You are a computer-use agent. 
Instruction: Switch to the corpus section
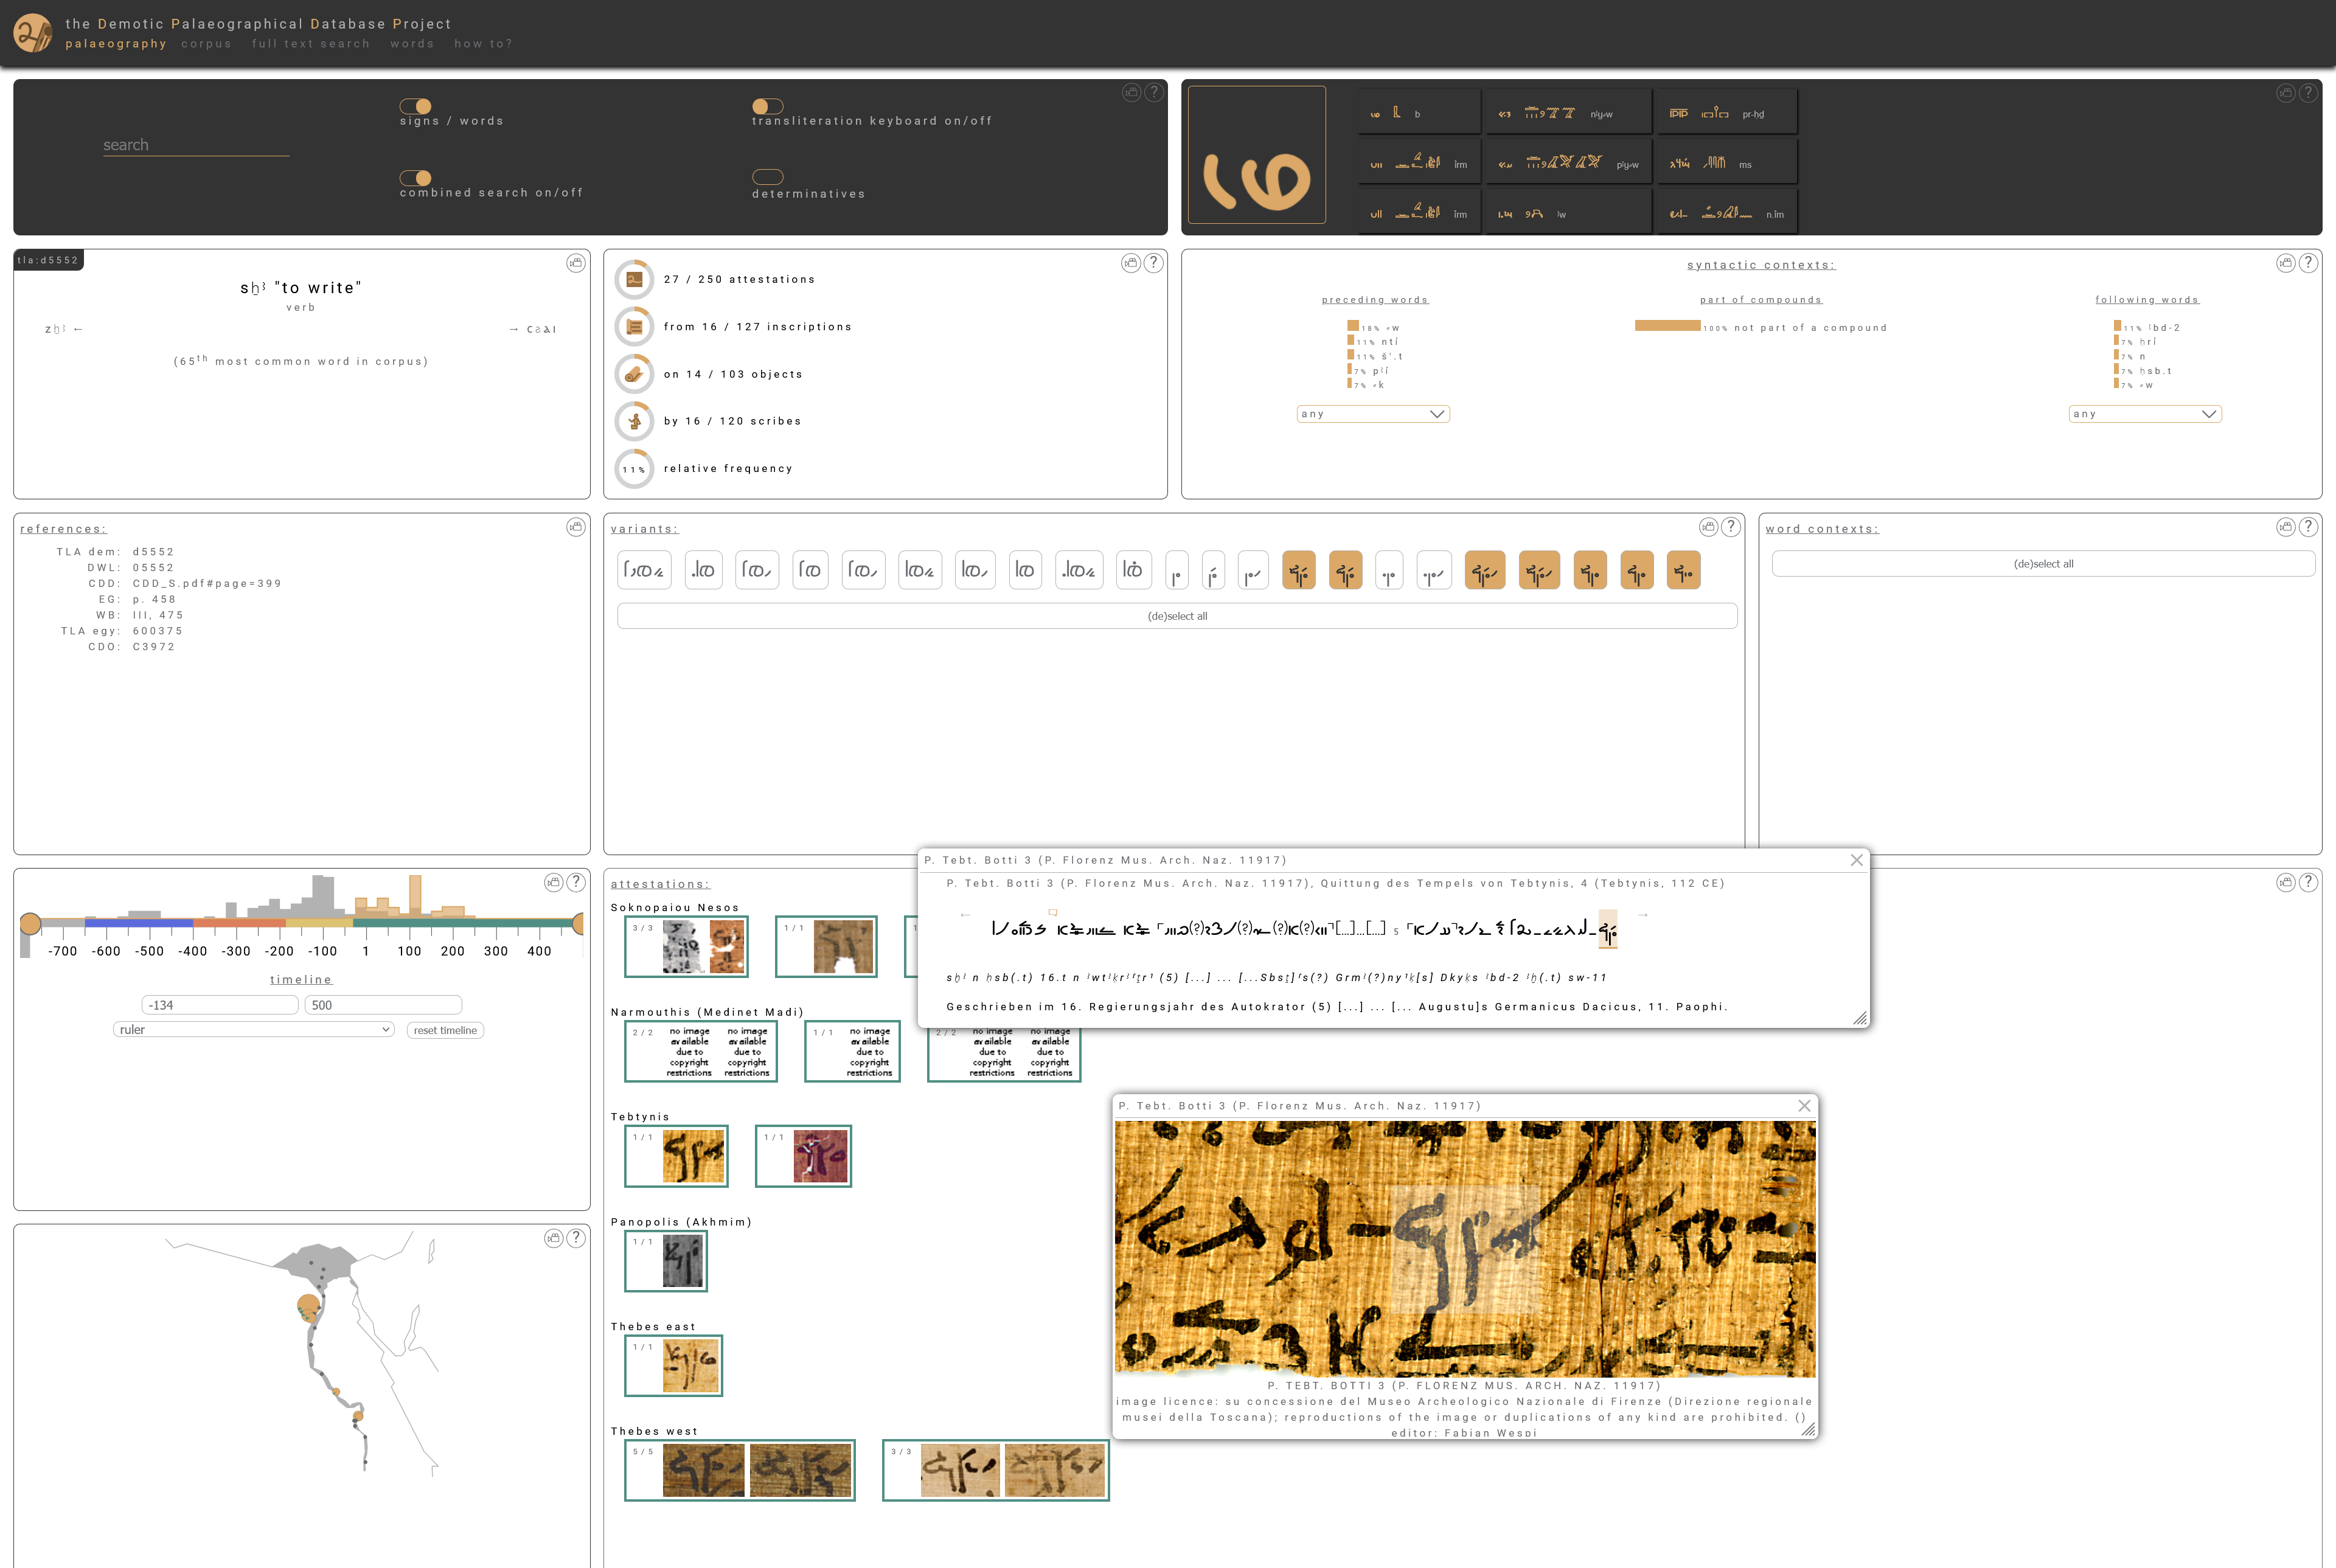pyautogui.click(x=206, y=44)
